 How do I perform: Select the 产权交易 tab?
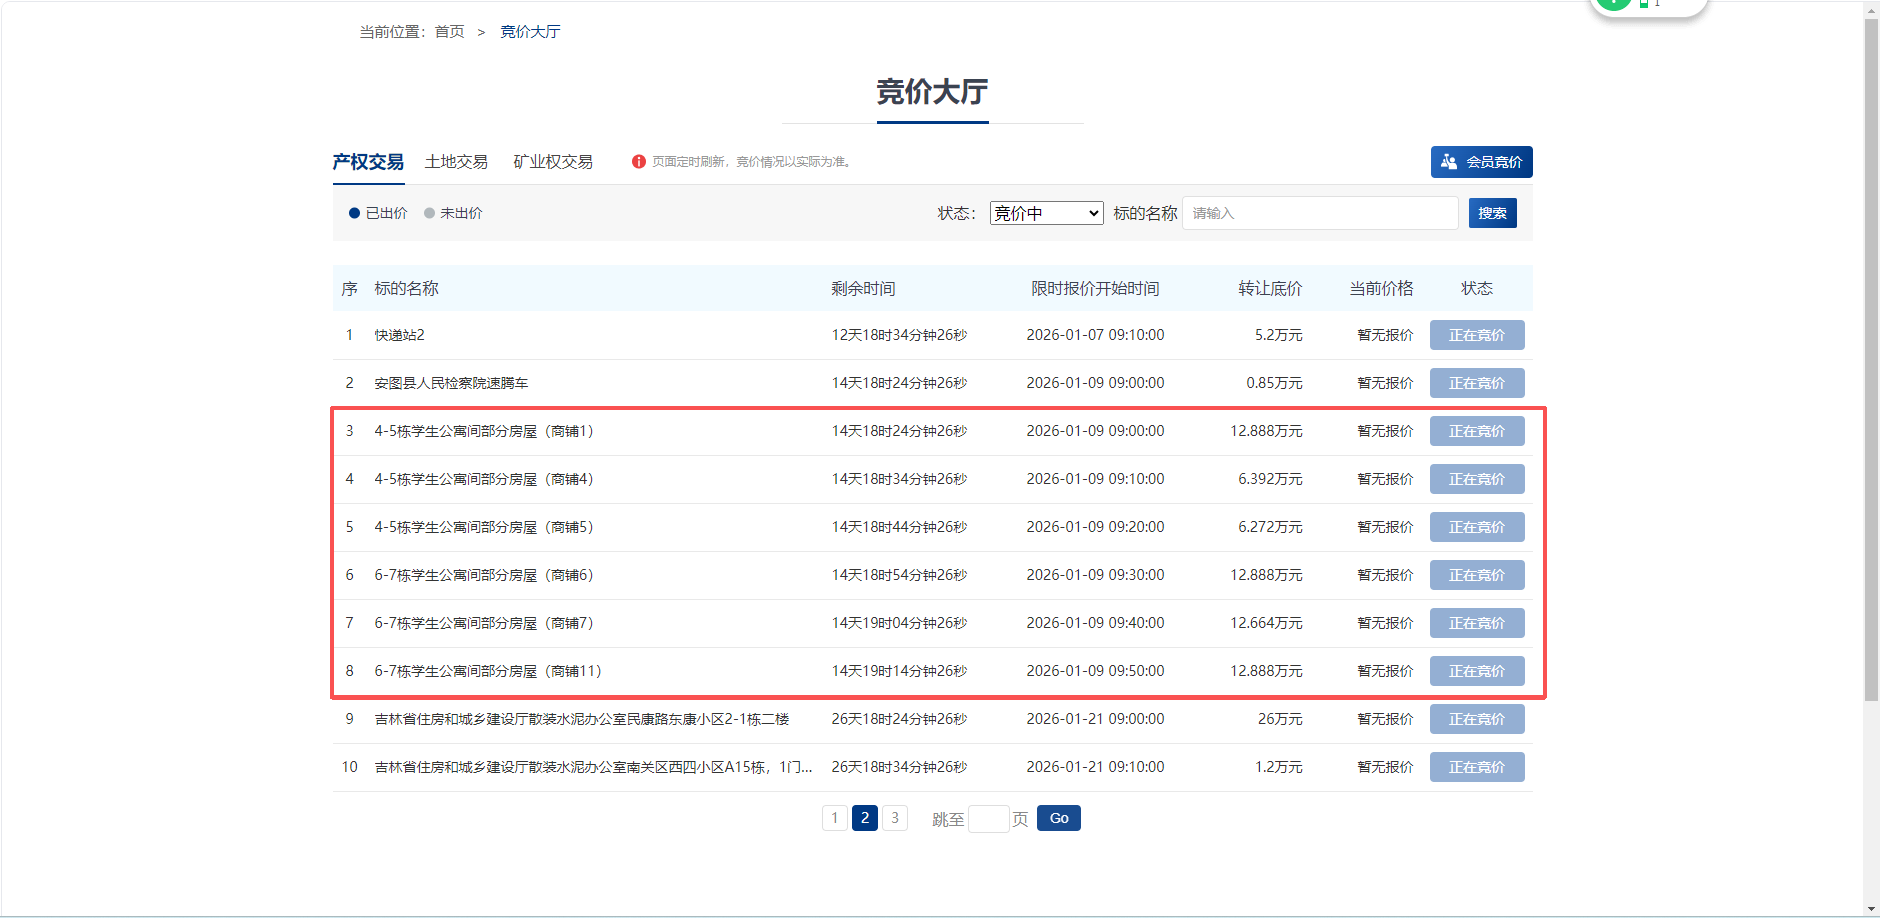point(368,162)
